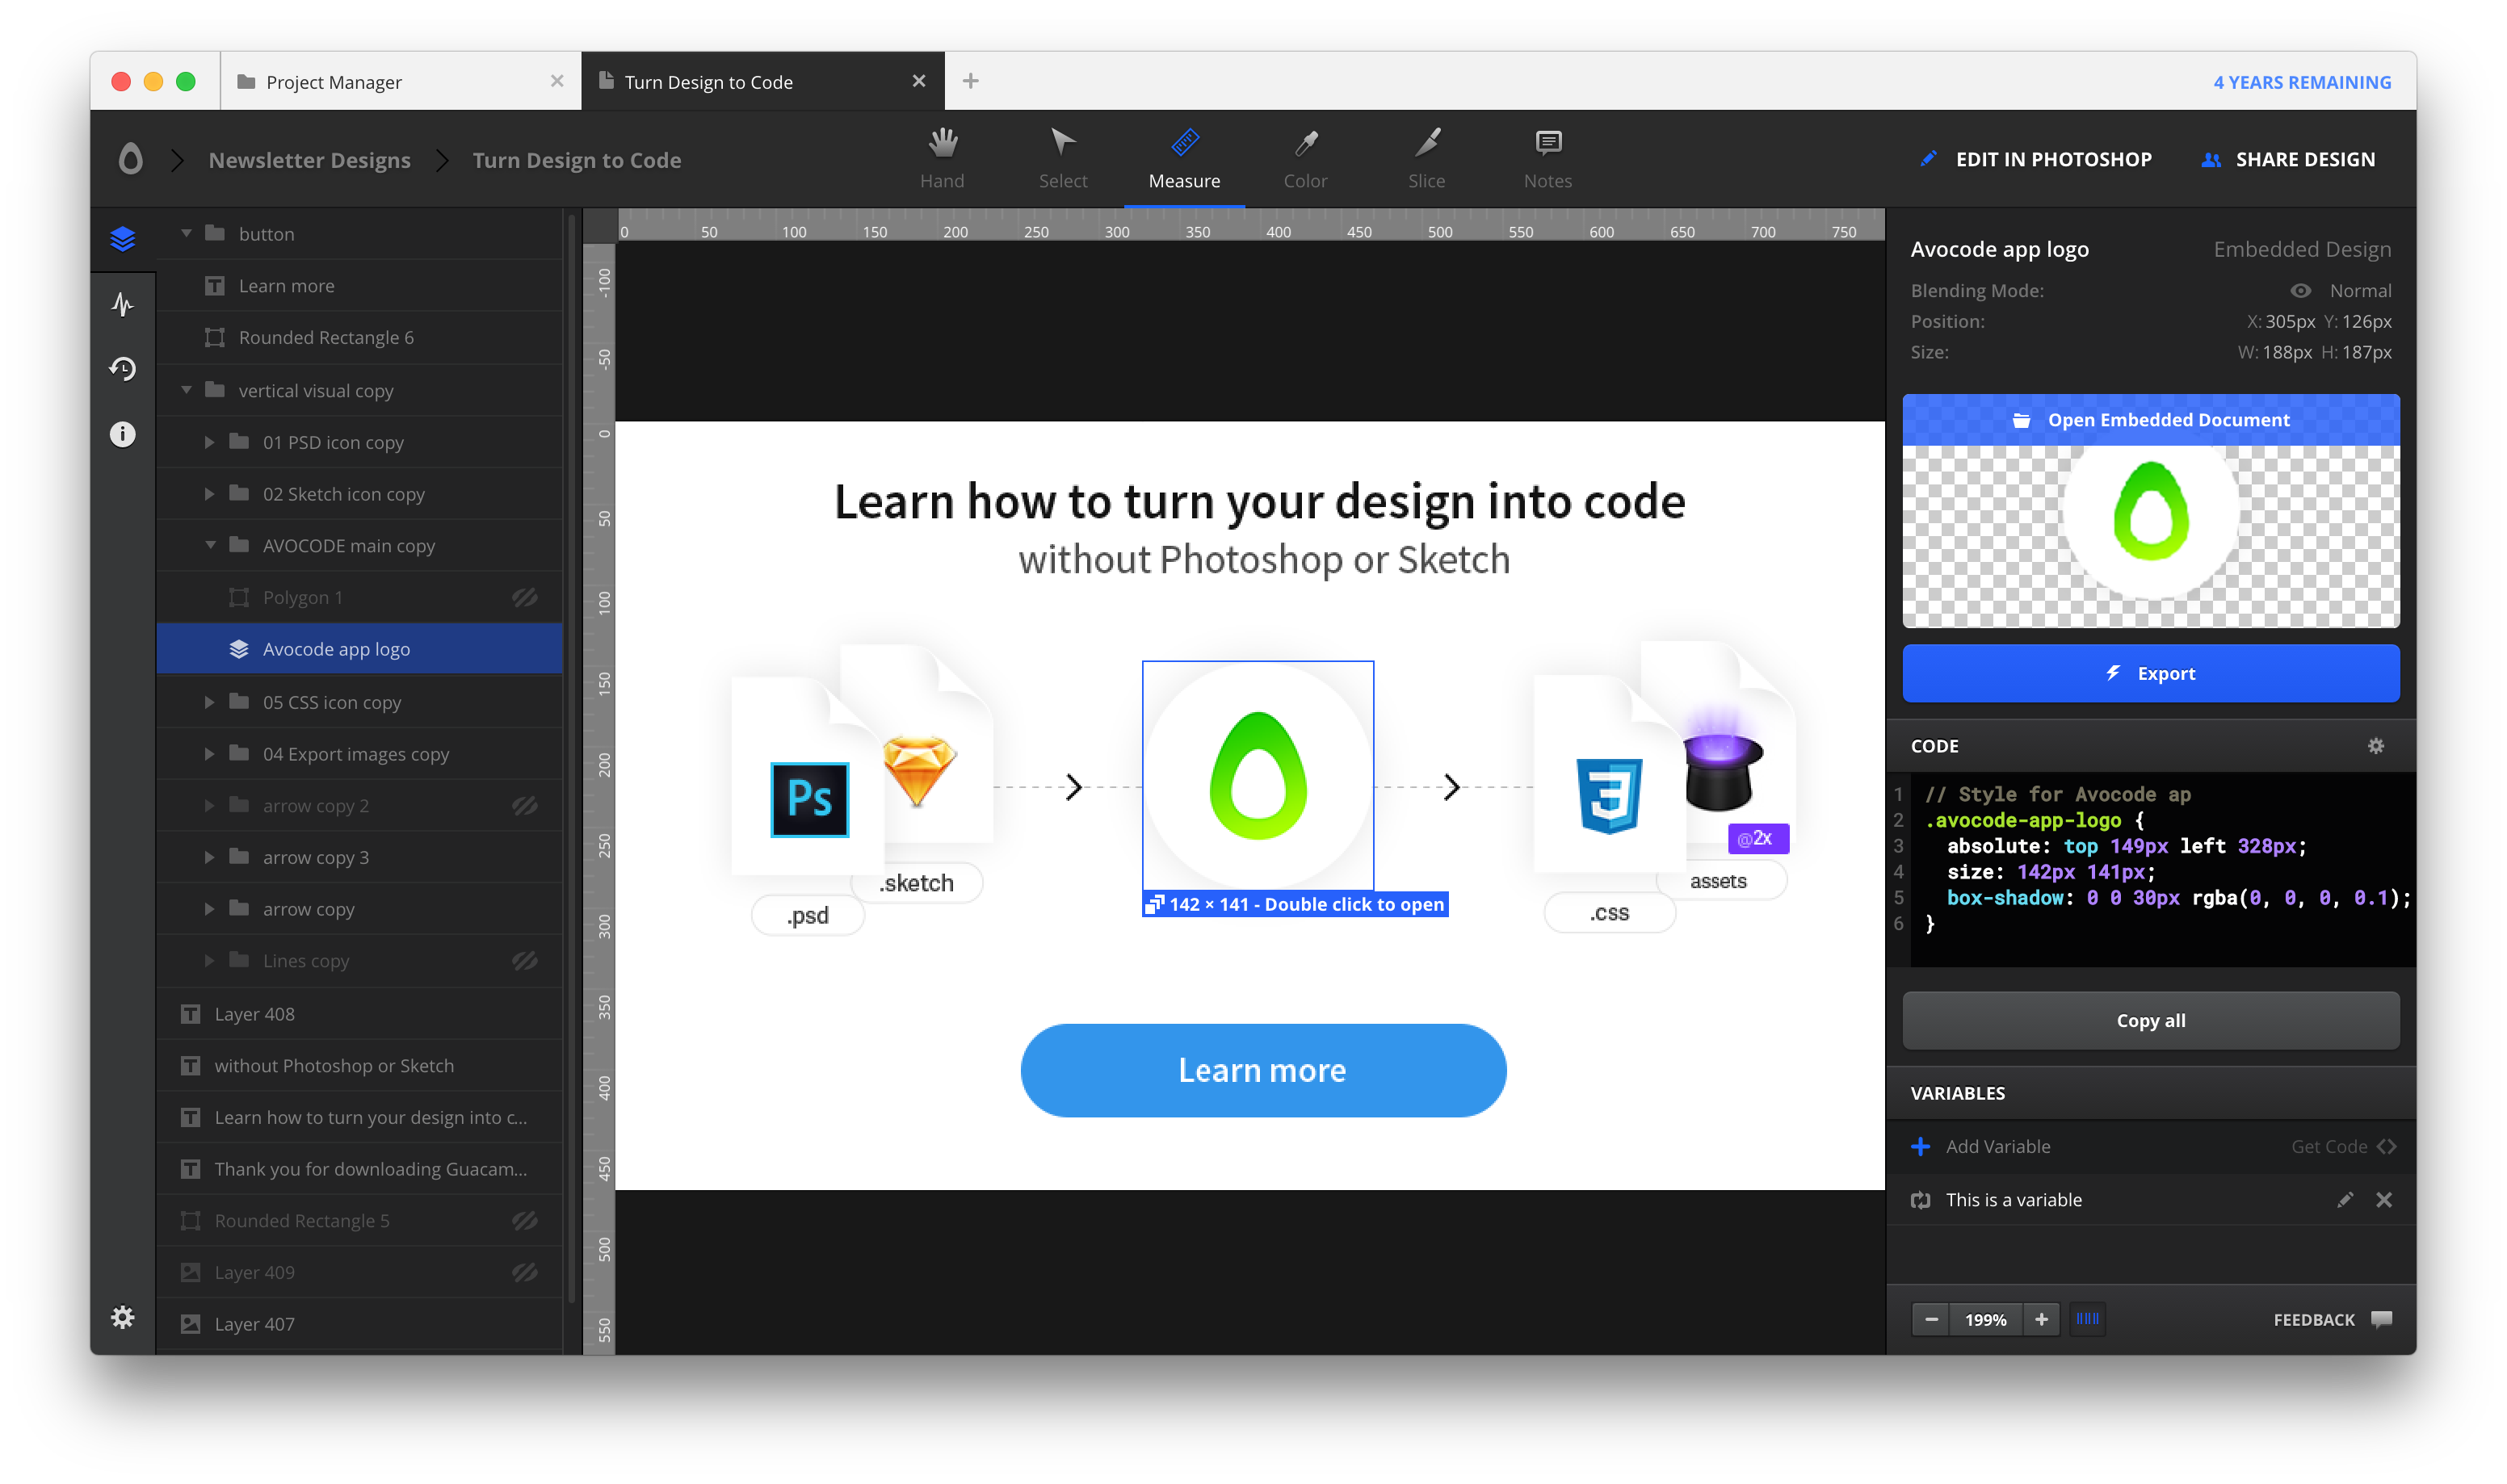Click the feedback speech bubble icon
Image resolution: width=2507 pixels, height=1484 pixels.
[x=2381, y=1319]
